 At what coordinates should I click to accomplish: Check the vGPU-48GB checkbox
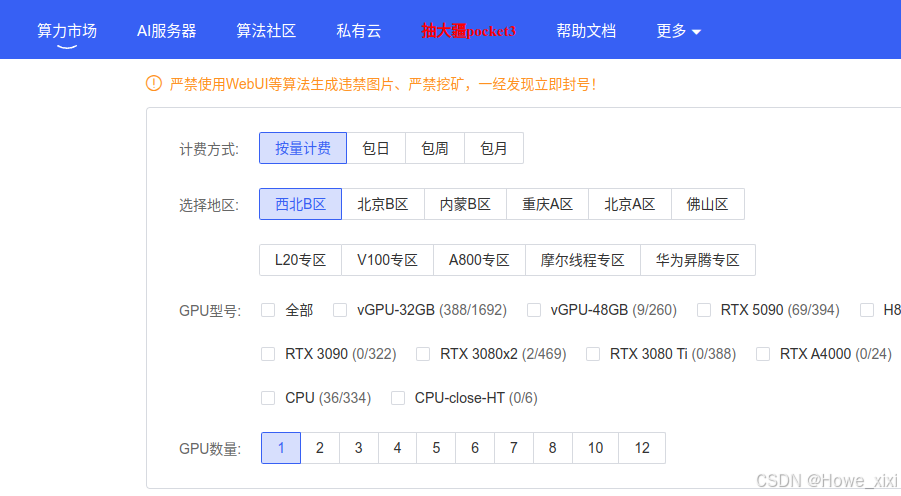tap(534, 310)
